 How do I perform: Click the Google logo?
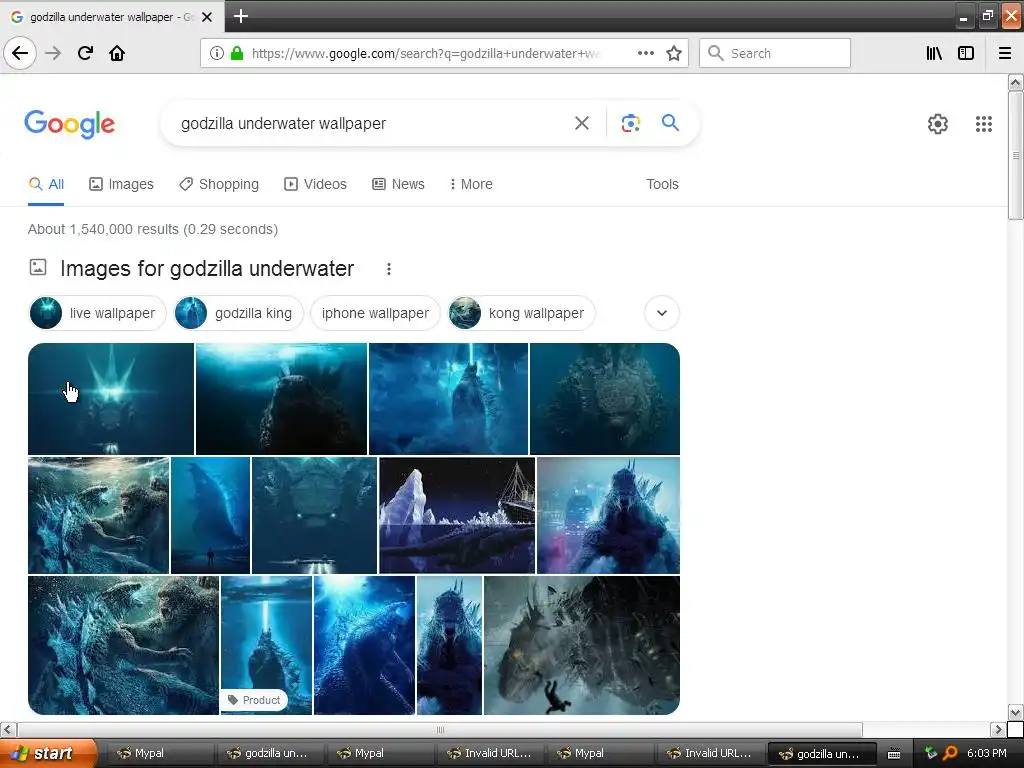click(x=69, y=124)
